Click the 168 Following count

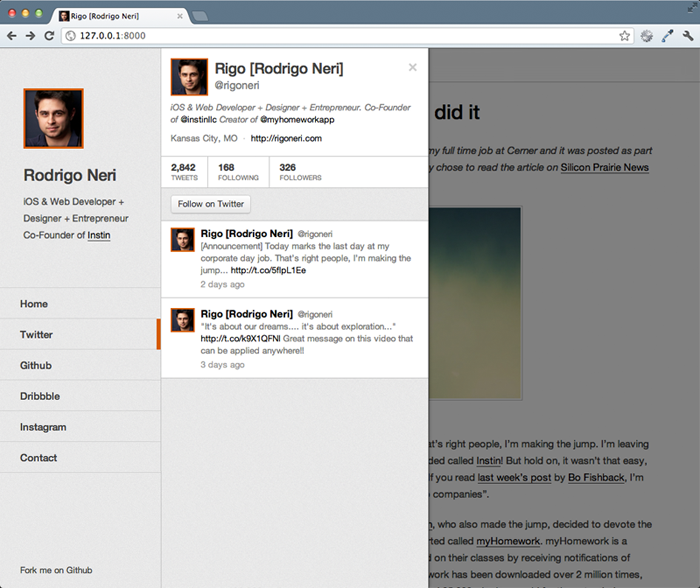click(238, 172)
